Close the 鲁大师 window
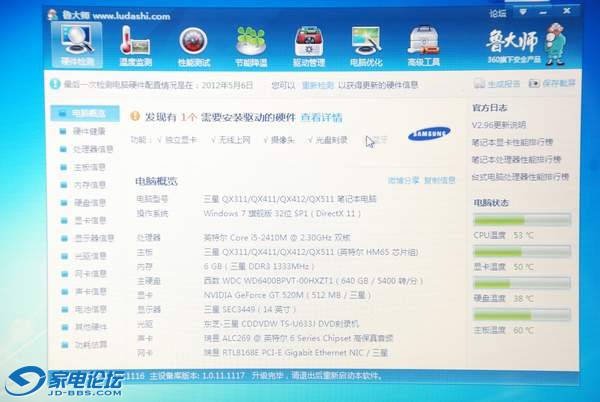The image size is (600, 402). coord(567,11)
